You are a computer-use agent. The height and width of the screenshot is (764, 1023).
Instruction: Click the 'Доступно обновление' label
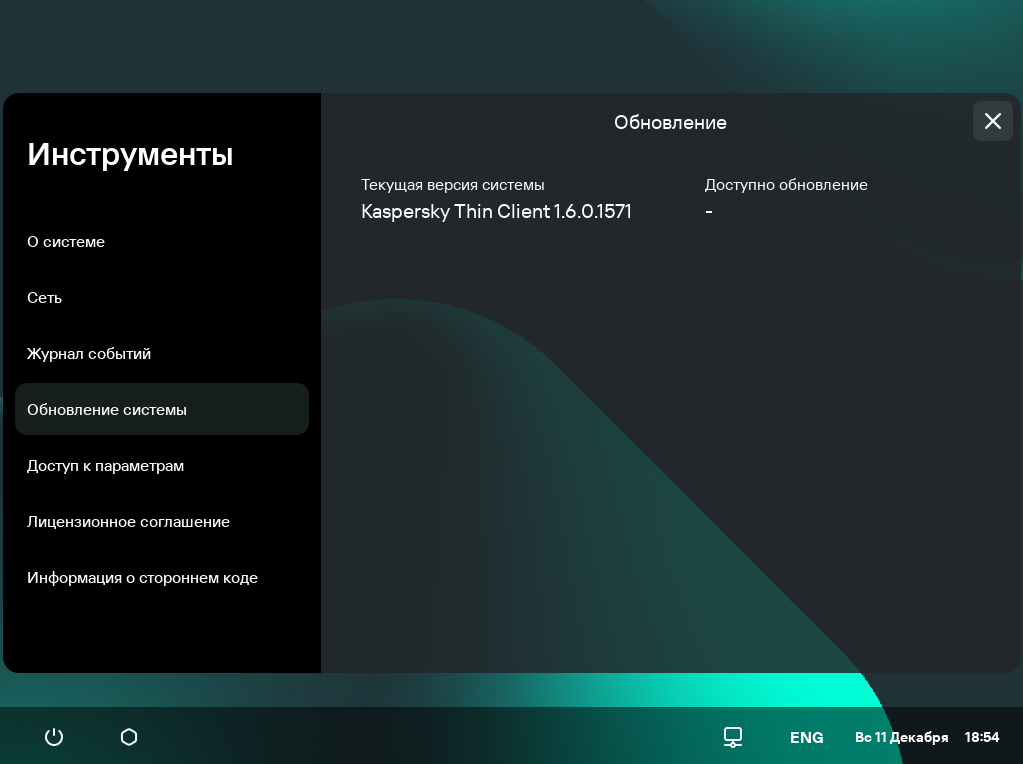(786, 185)
